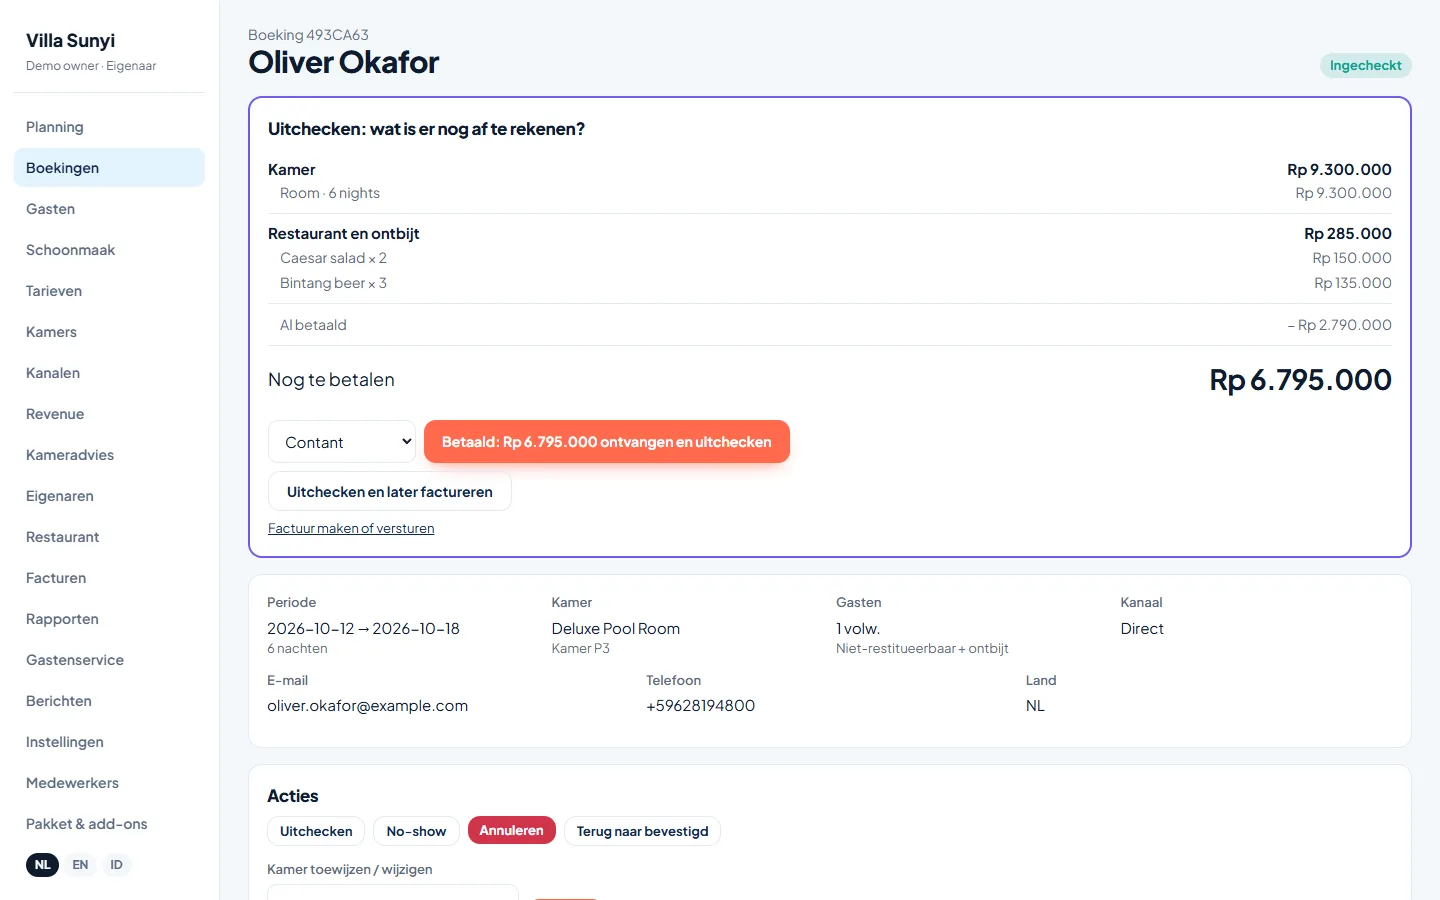Click period 2026-10-12 → 2026-10-18
The height and width of the screenshot is (900, 1440).
click(363, 629)
